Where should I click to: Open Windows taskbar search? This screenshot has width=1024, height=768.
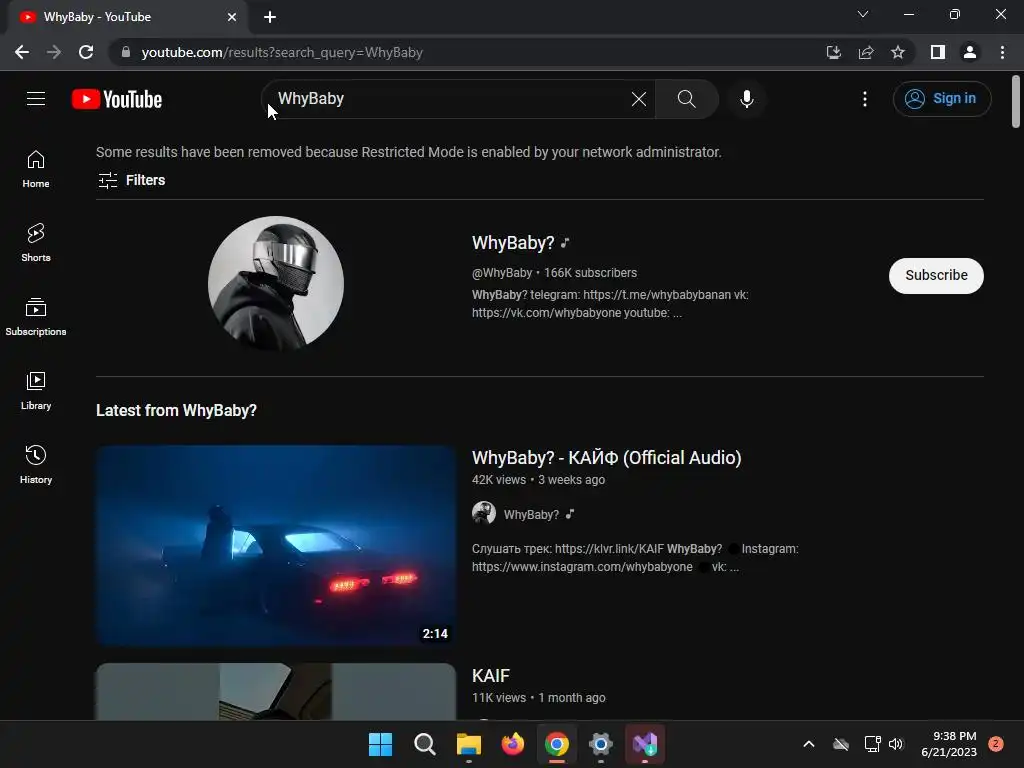coord(424,744)
